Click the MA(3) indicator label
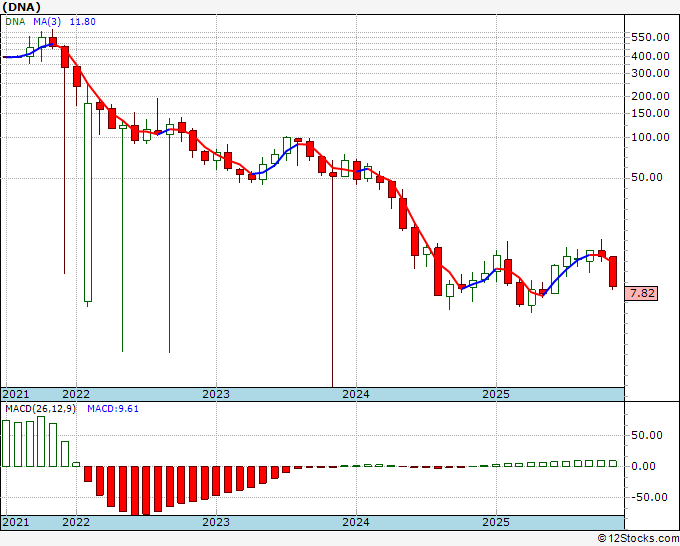This screenshot has height=546, width=680. [x=47, y=21]
